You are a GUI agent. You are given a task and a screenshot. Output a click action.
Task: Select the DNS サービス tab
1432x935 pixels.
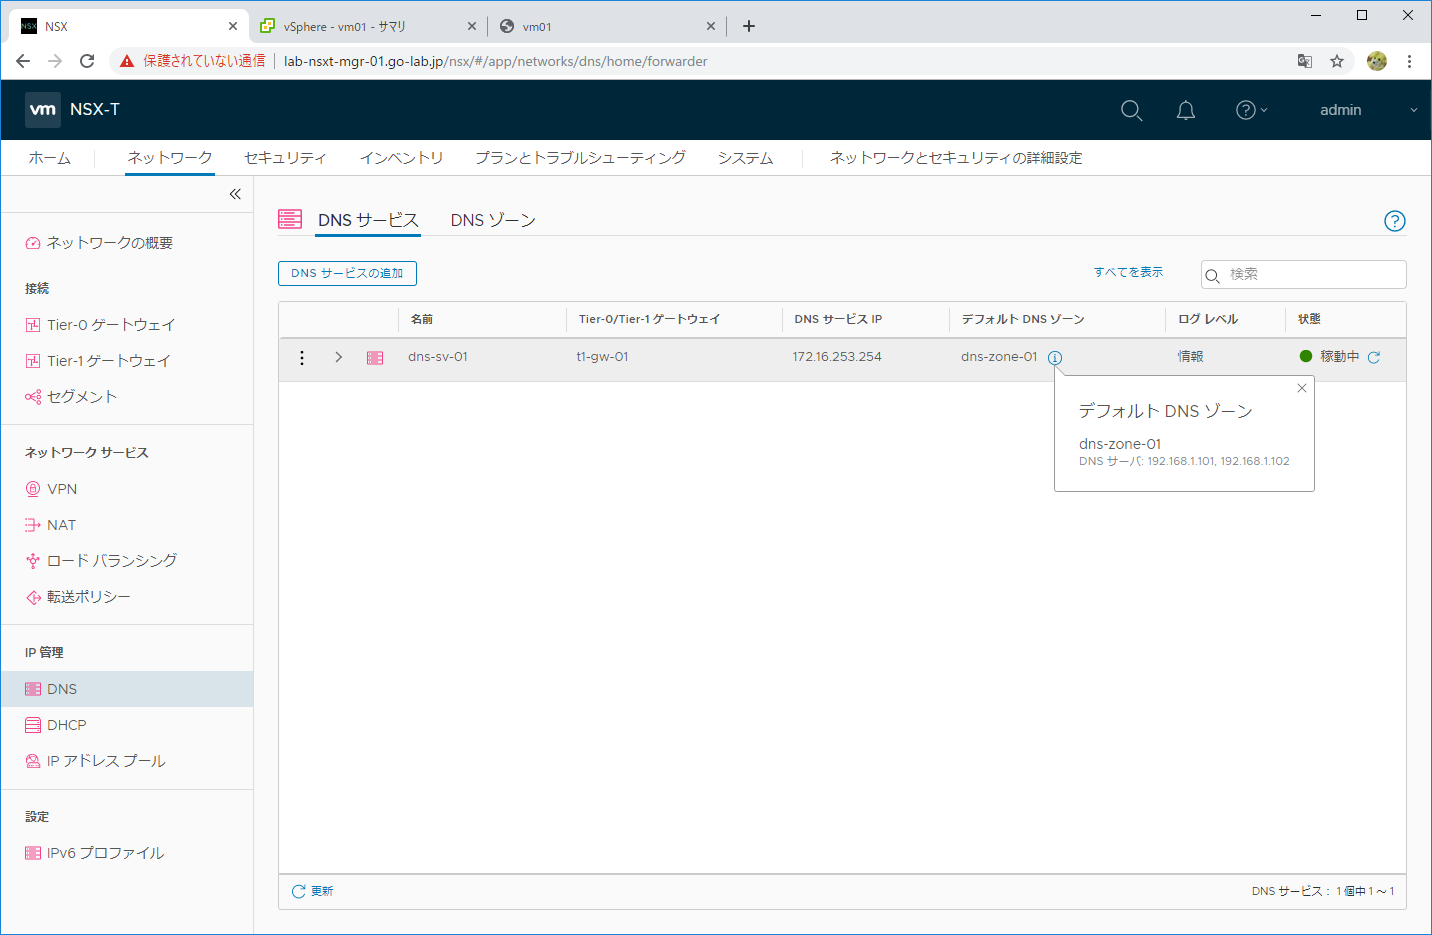368,220
